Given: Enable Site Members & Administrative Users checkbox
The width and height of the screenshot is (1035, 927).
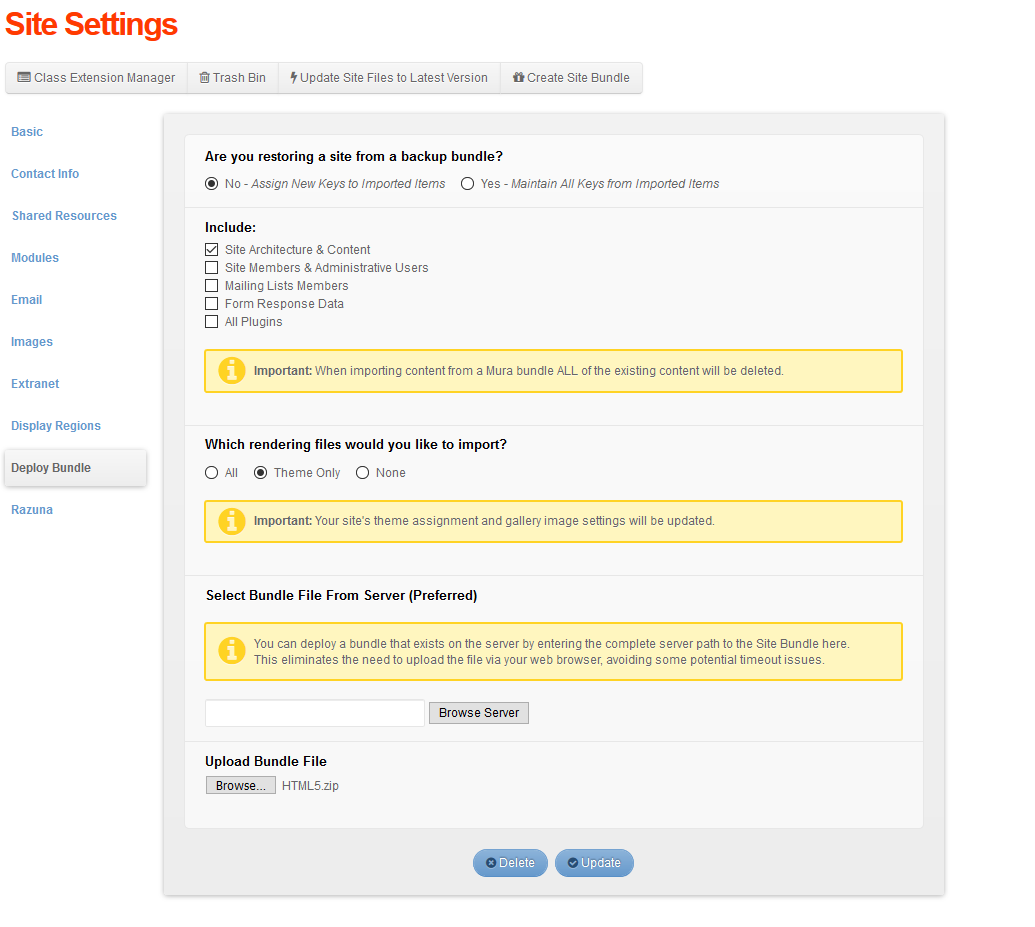Looking at the screenshot, I should click(x=211, y=267).
